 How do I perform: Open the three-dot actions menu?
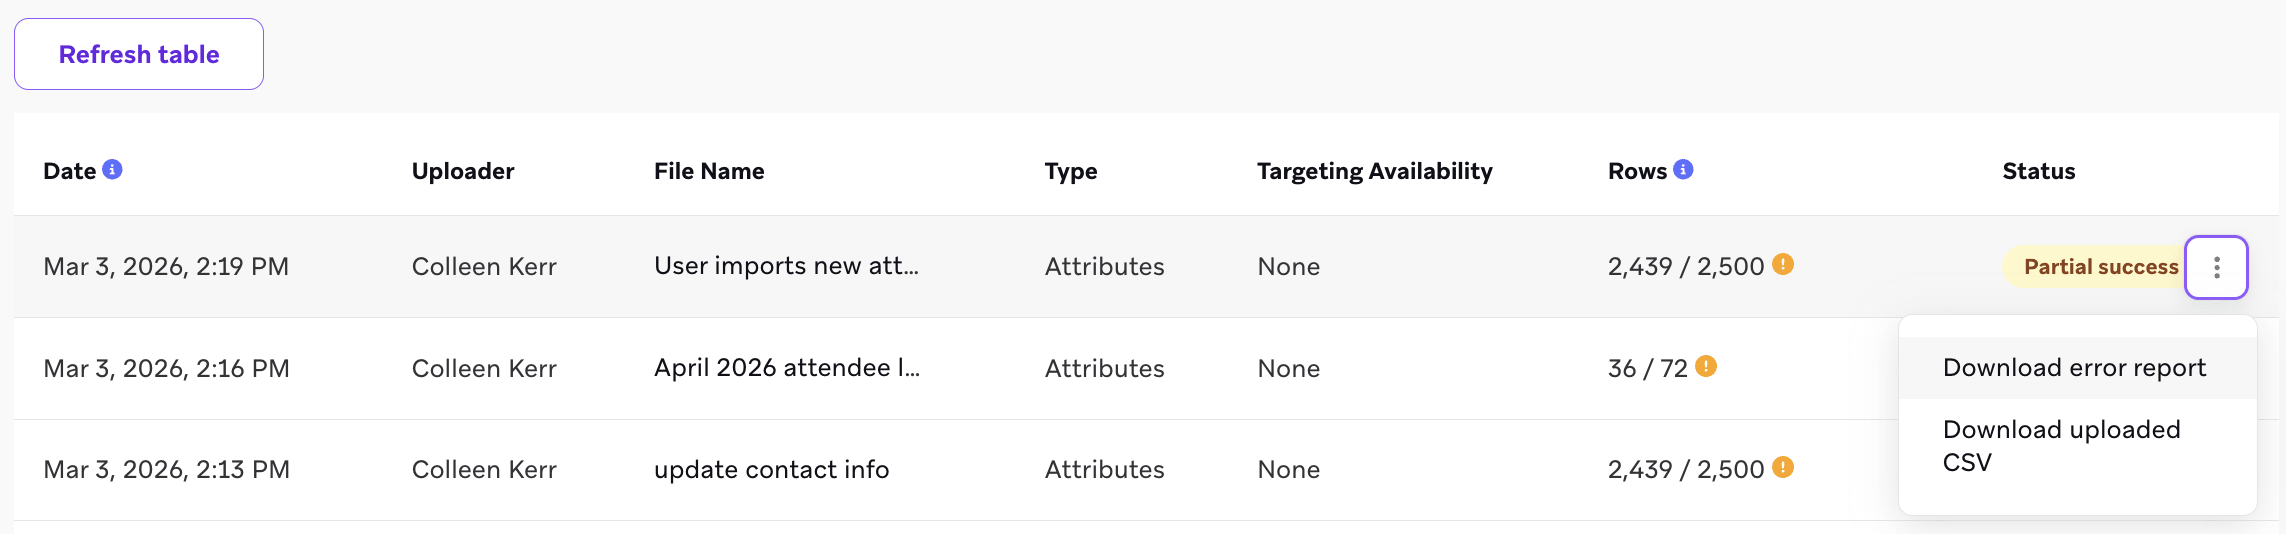[2217, 267]
